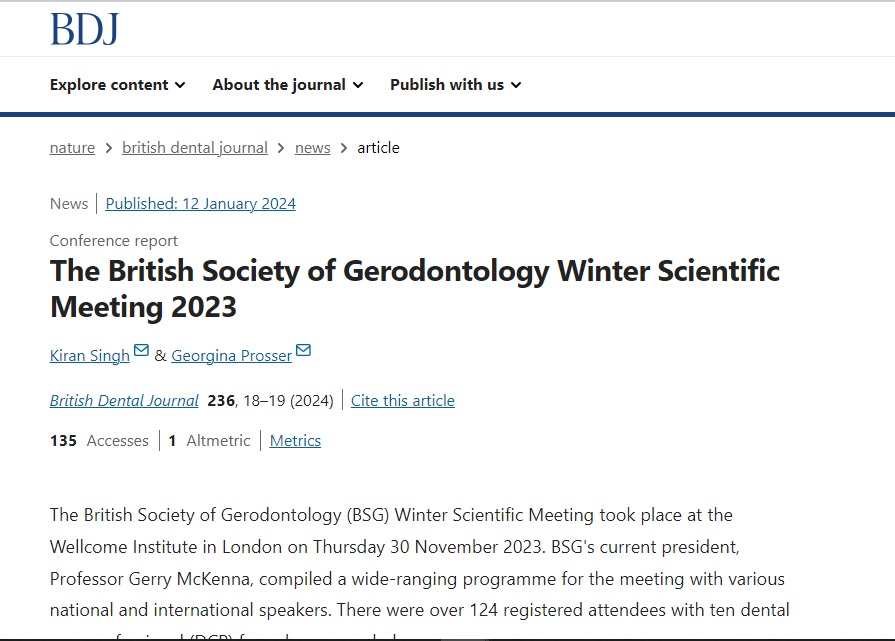Click the email icon beside Kiran Singh
Screen dimensions: 895x641
(x=141, y=350)
